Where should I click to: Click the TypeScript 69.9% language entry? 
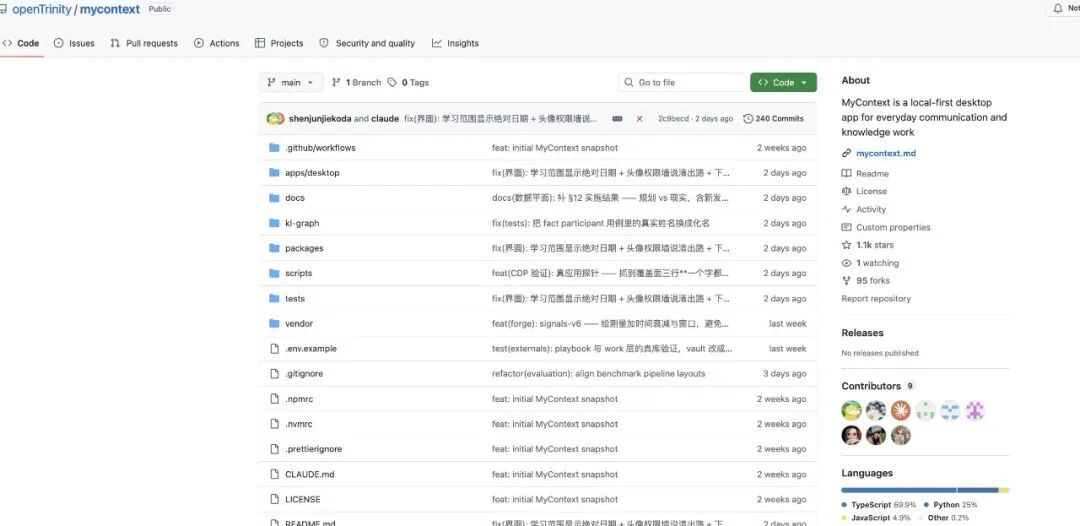pos(880,505)
